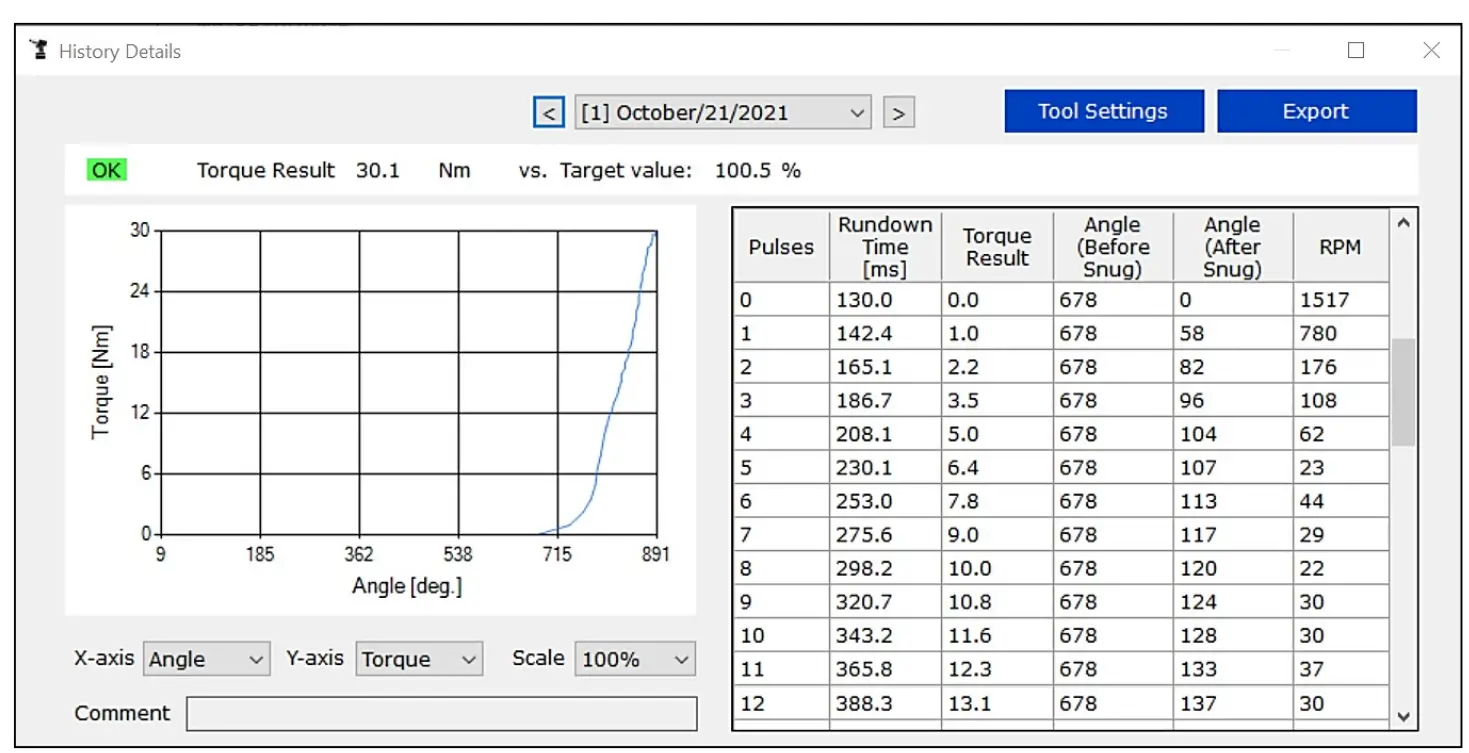The width and height of the screenshot is (1469, 753).
Task: Click the Pulses cell for pulse row 7
Action: (x=781, y=535)
